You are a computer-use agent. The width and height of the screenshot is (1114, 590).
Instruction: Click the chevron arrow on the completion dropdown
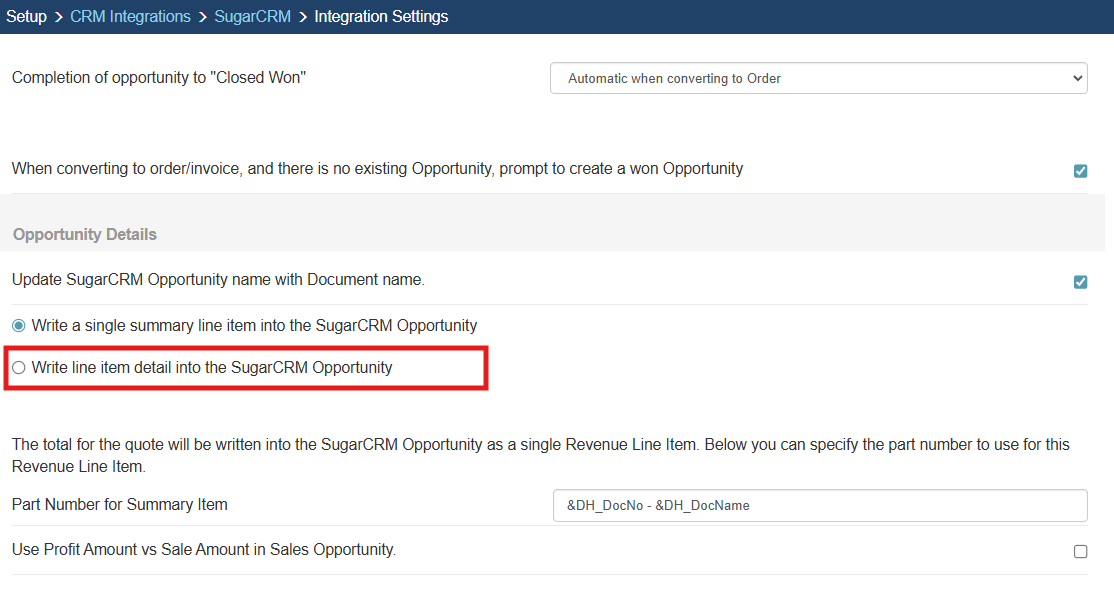(x=1076, y=78)
